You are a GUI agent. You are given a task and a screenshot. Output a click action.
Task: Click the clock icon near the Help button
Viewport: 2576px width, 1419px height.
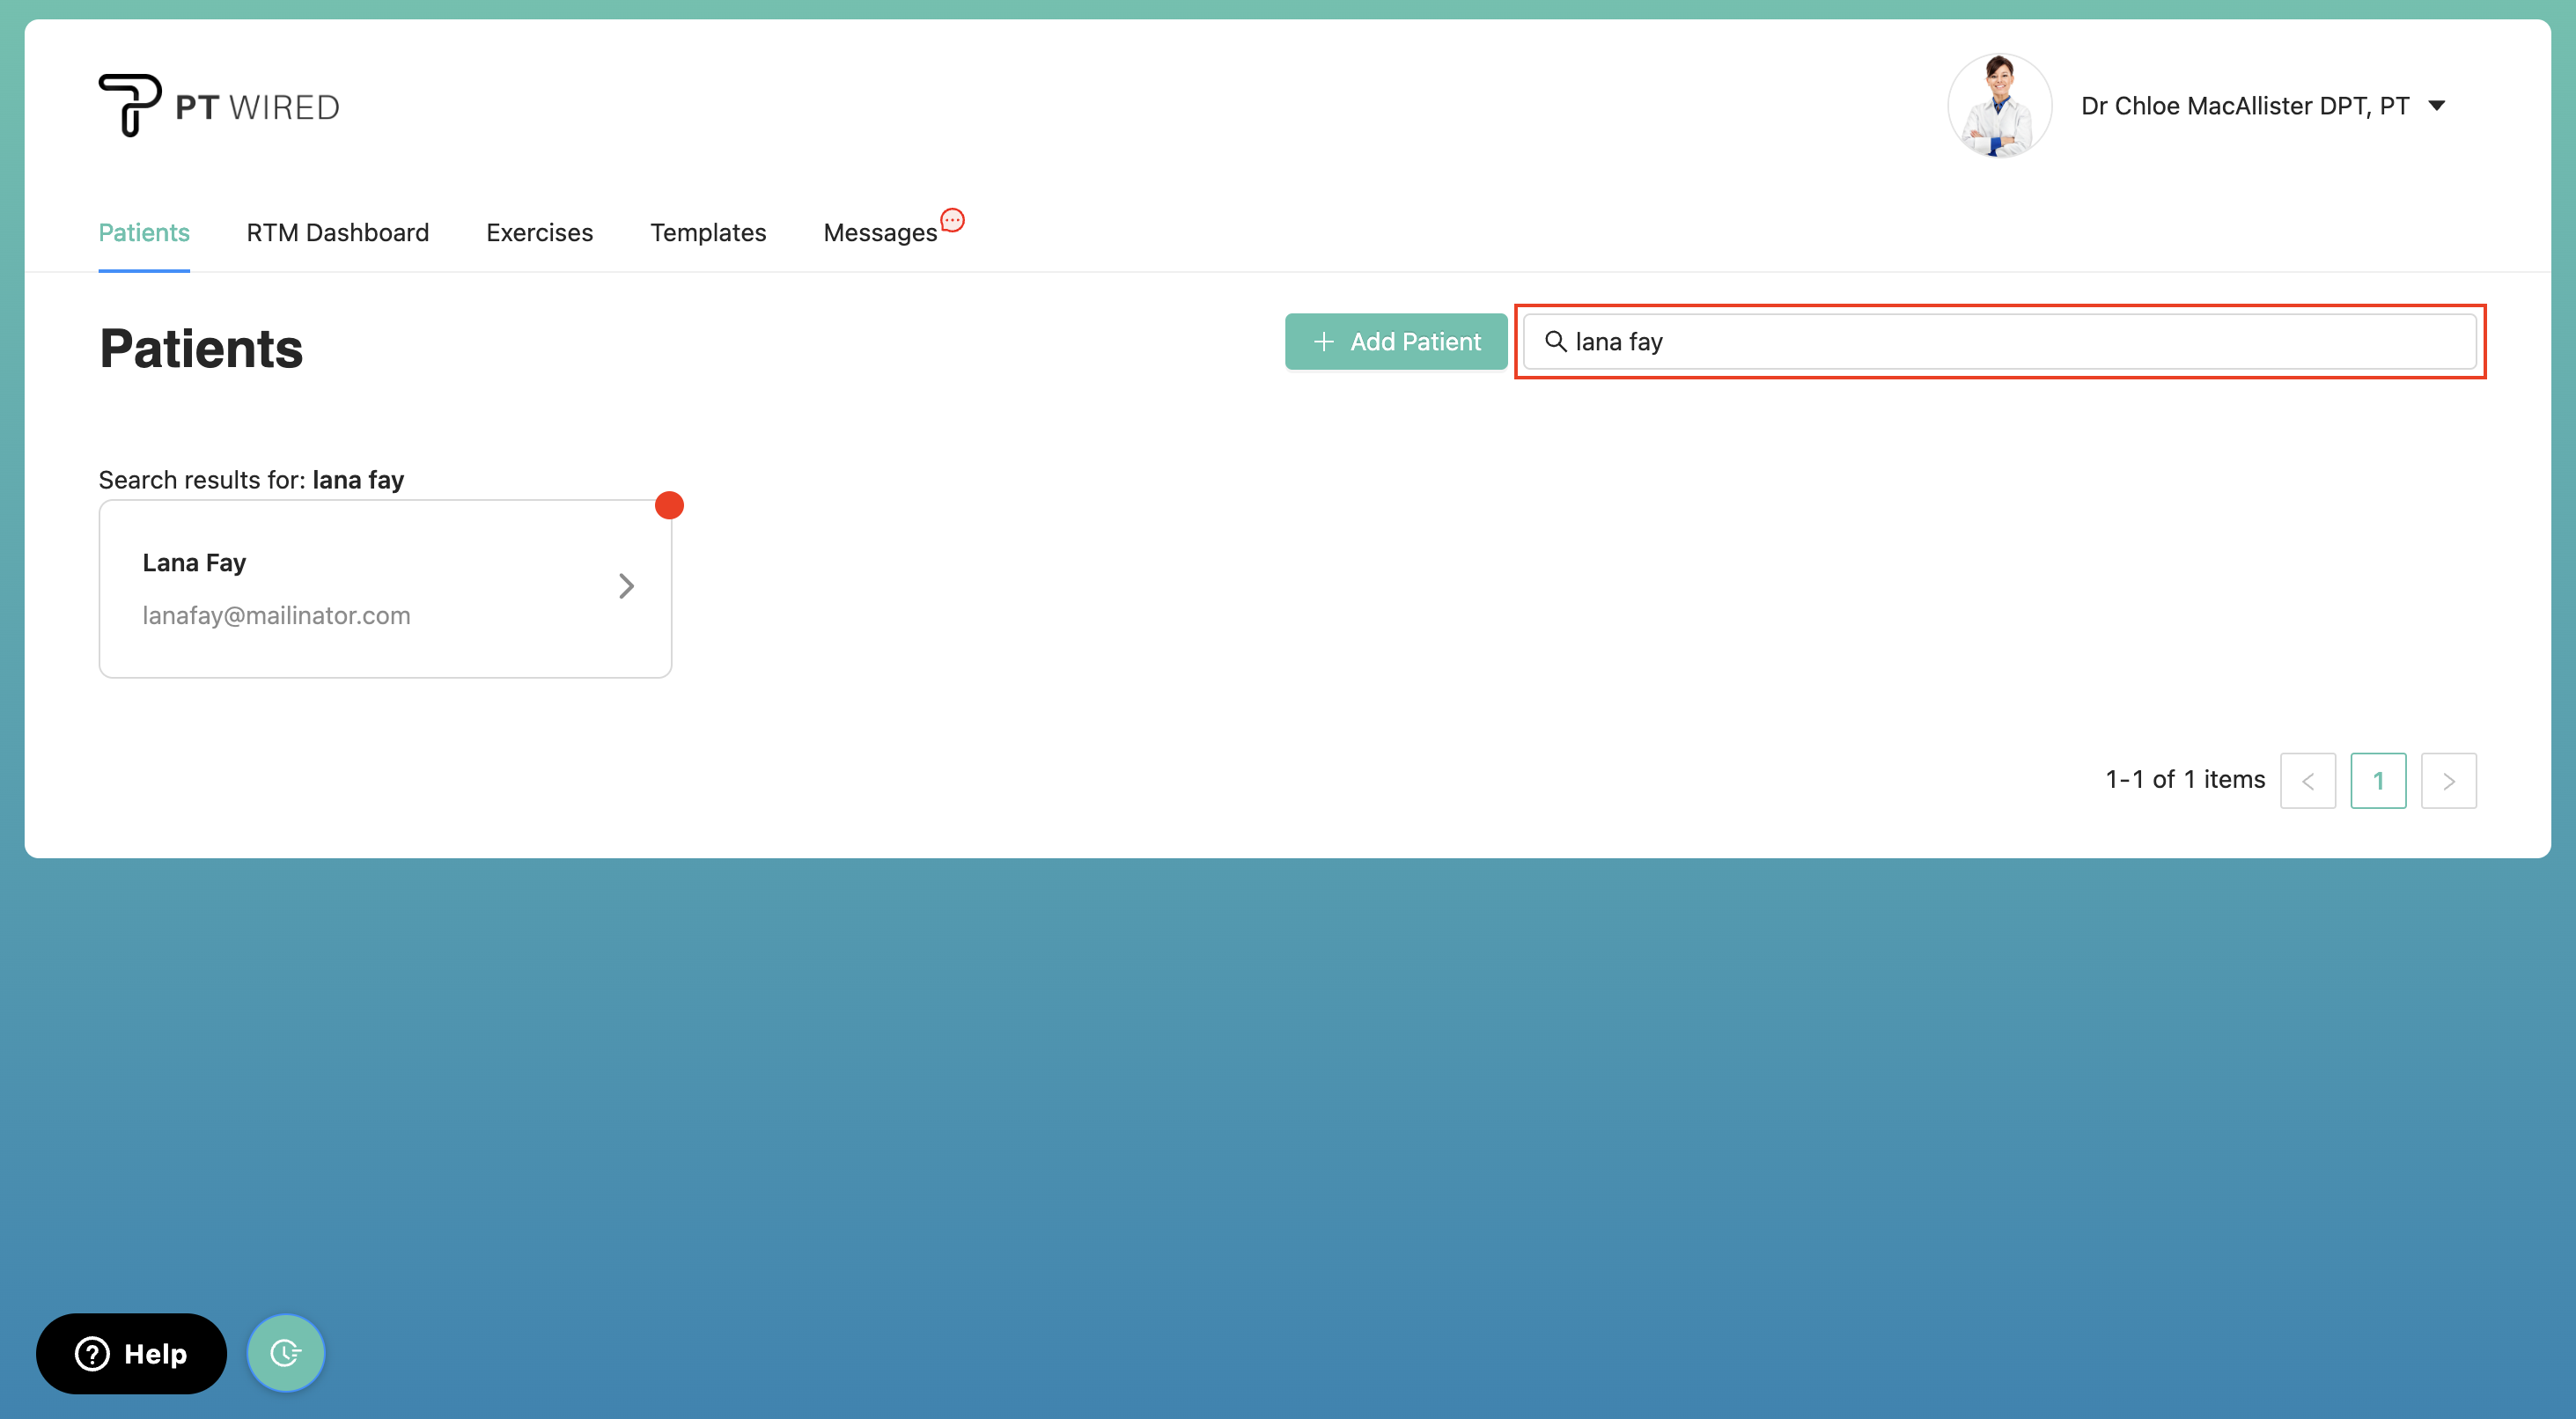pyautogui.click(x=286, y=1352)
